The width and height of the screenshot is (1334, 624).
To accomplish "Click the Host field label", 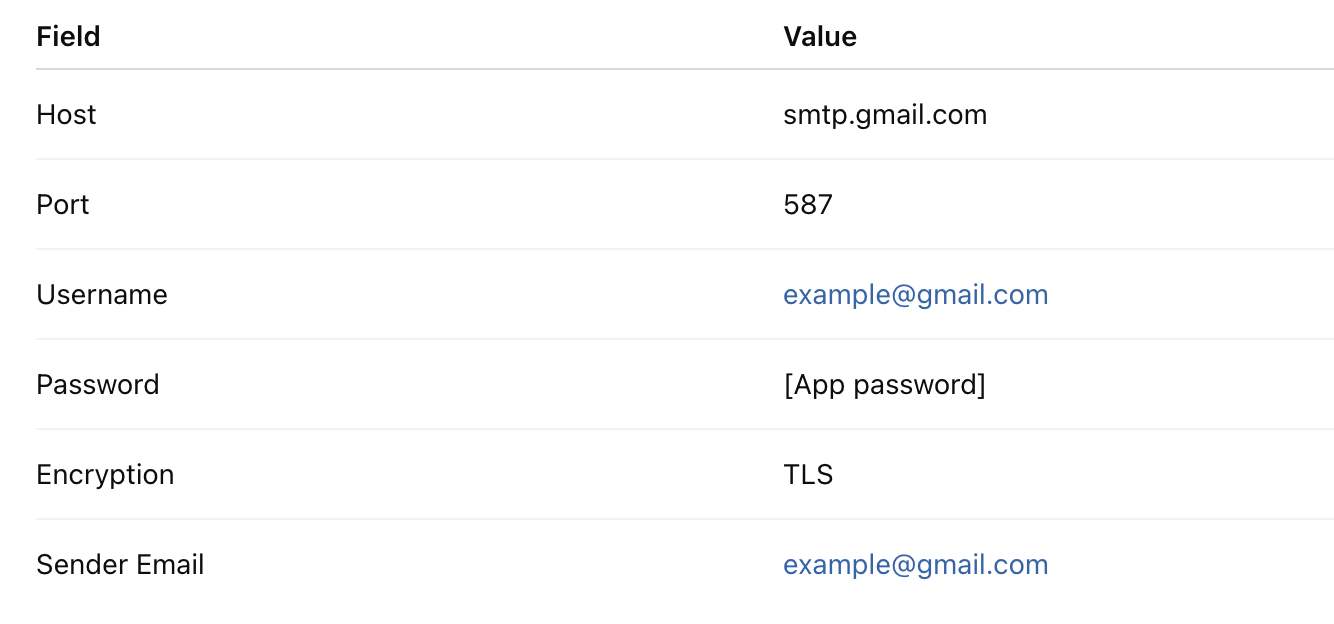I will click(x=66, y=115).
